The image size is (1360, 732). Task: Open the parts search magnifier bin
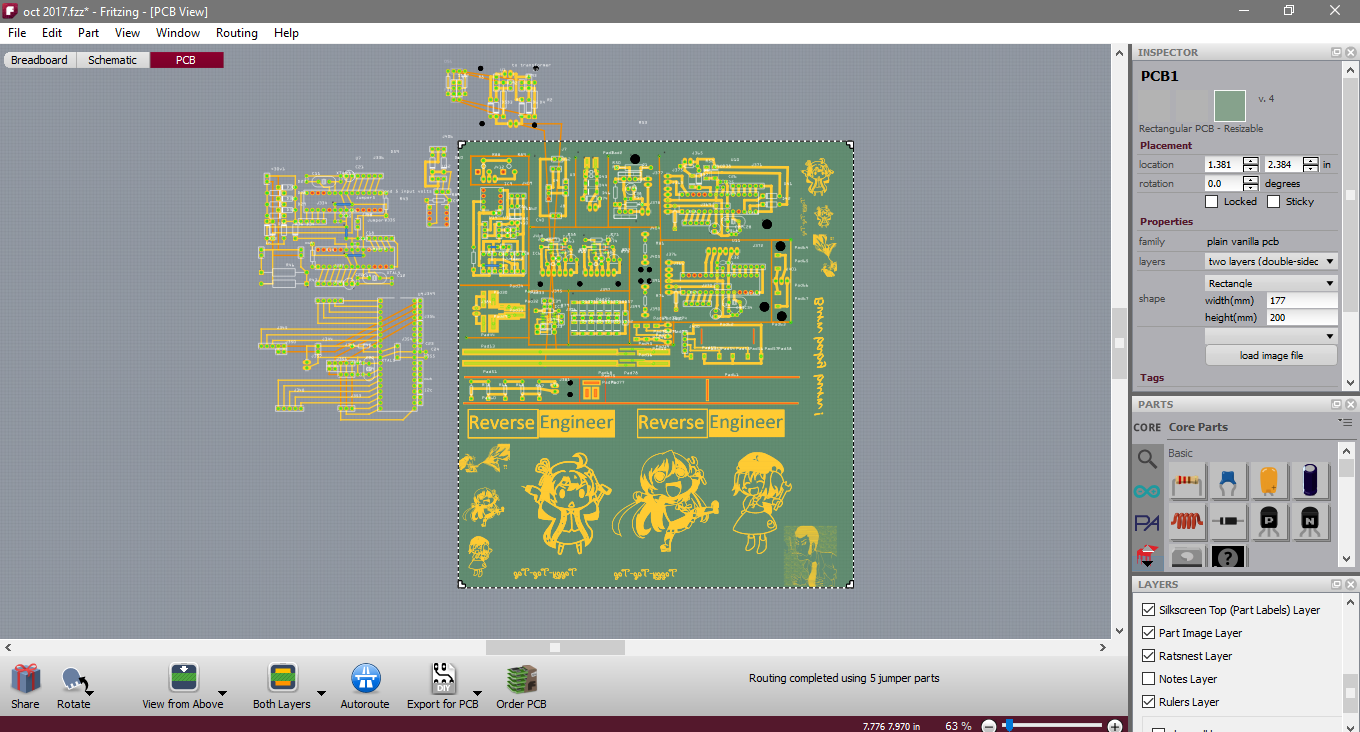pos(1147,460)
